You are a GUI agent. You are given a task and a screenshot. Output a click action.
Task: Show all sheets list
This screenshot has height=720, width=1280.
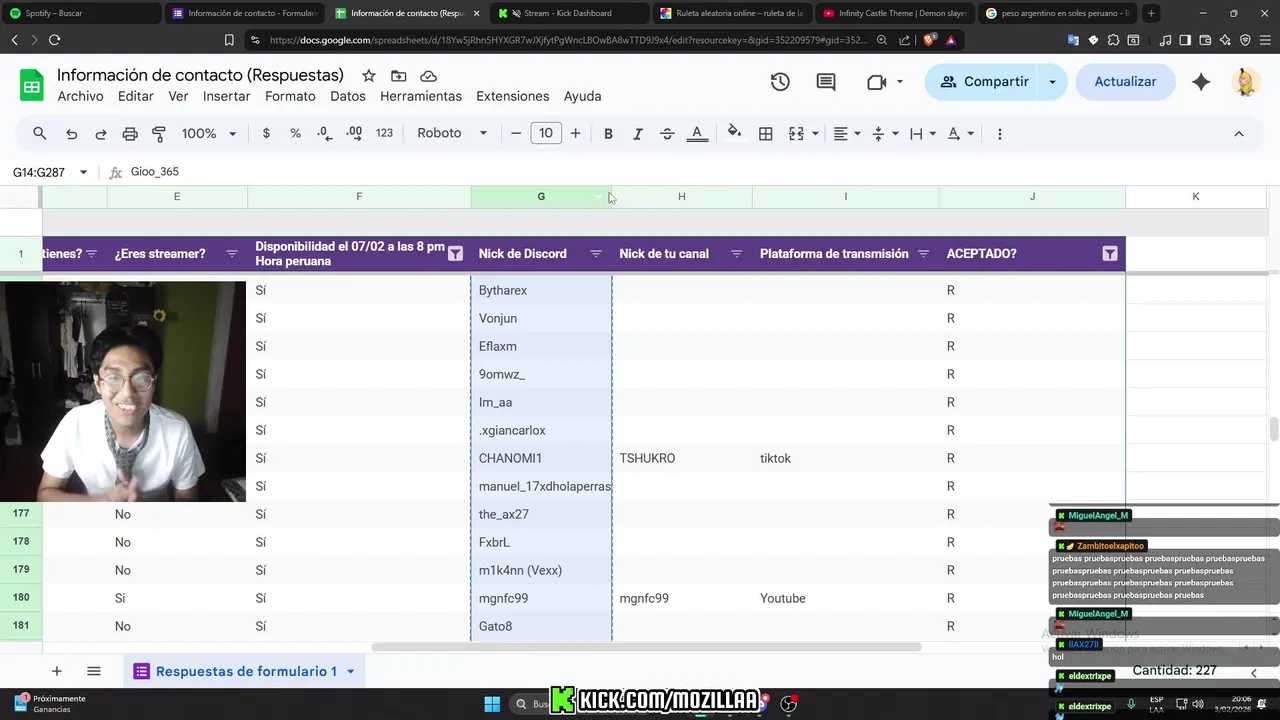93,671
